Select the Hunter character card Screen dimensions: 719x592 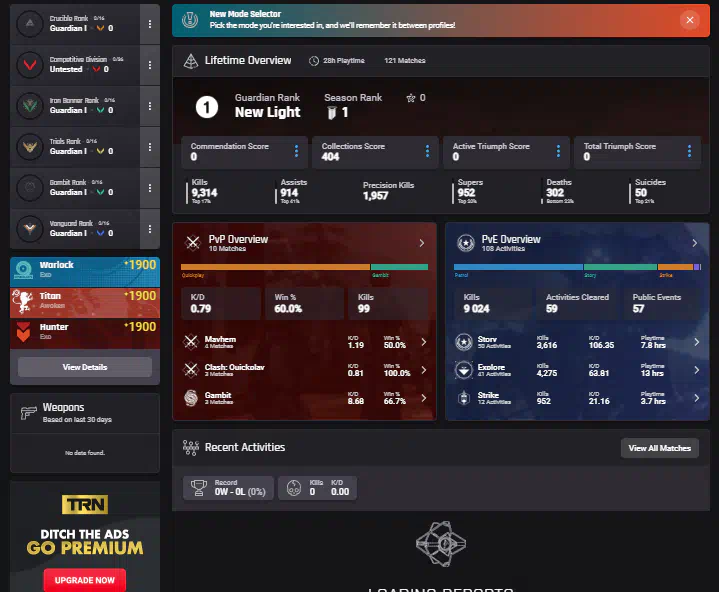pos(85,333)
